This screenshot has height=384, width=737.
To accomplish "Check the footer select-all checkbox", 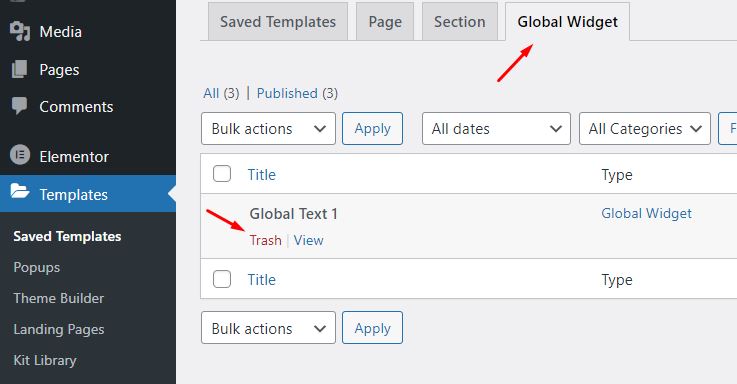I will coord(222,279).
